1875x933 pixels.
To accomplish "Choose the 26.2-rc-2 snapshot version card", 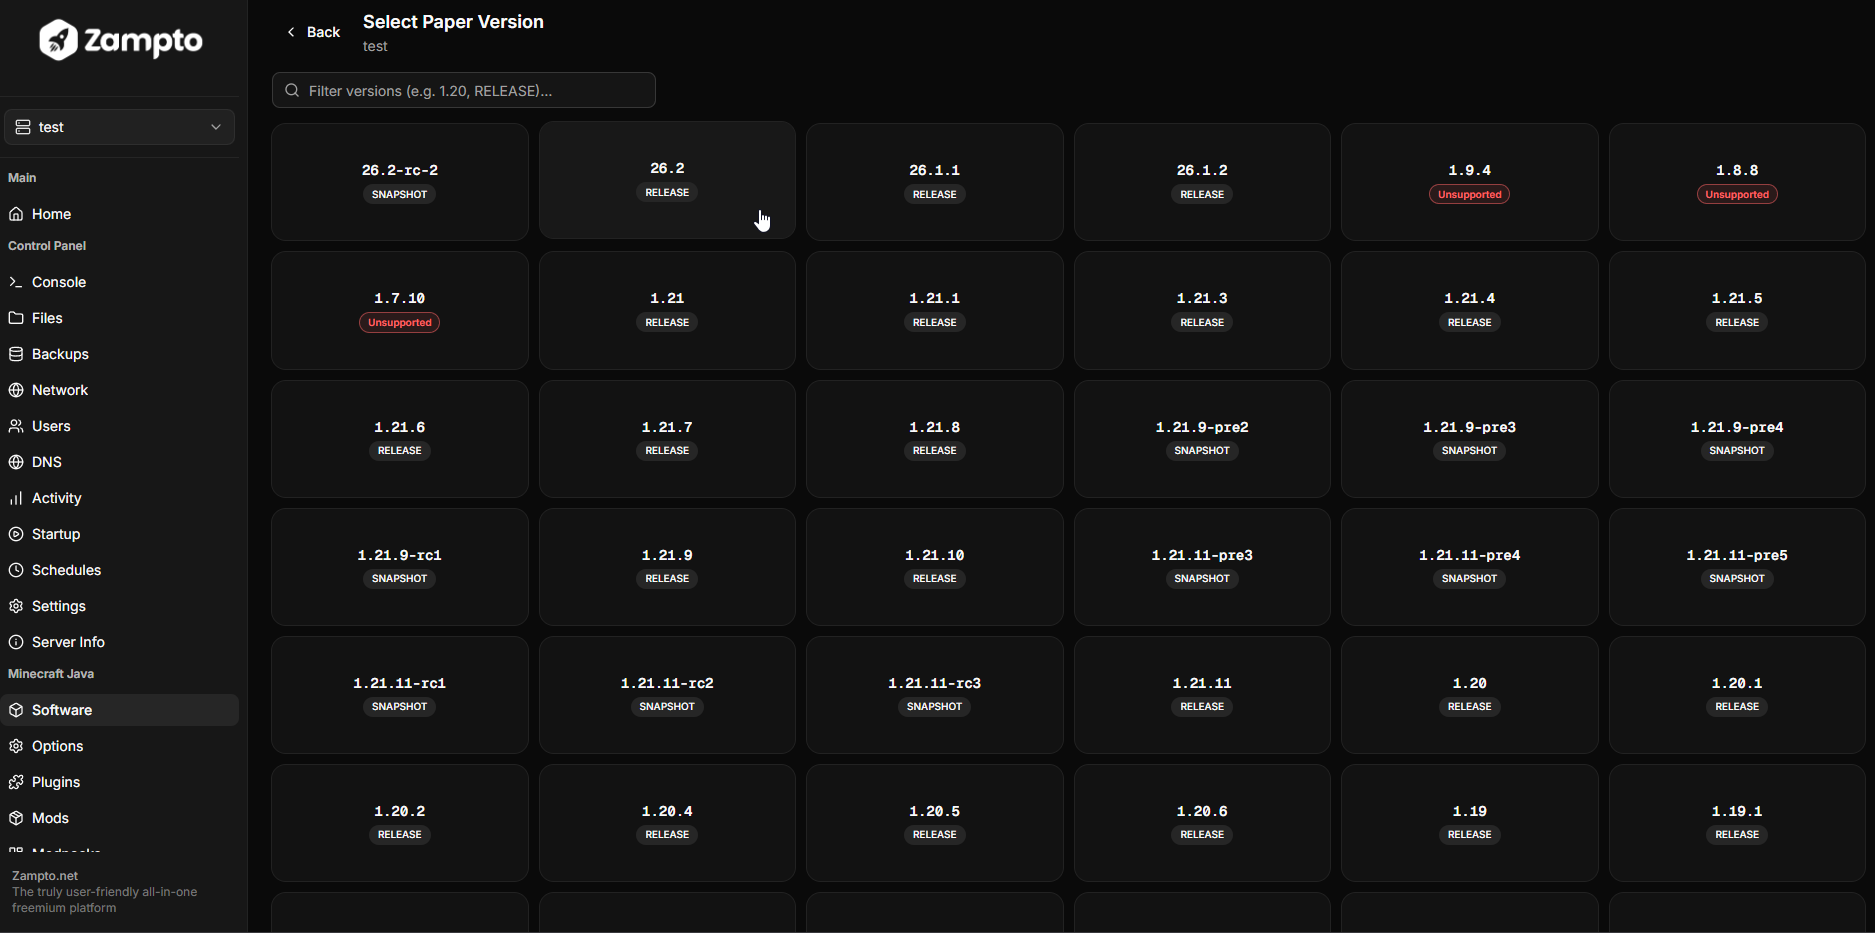I will click(x=400, y=181).
